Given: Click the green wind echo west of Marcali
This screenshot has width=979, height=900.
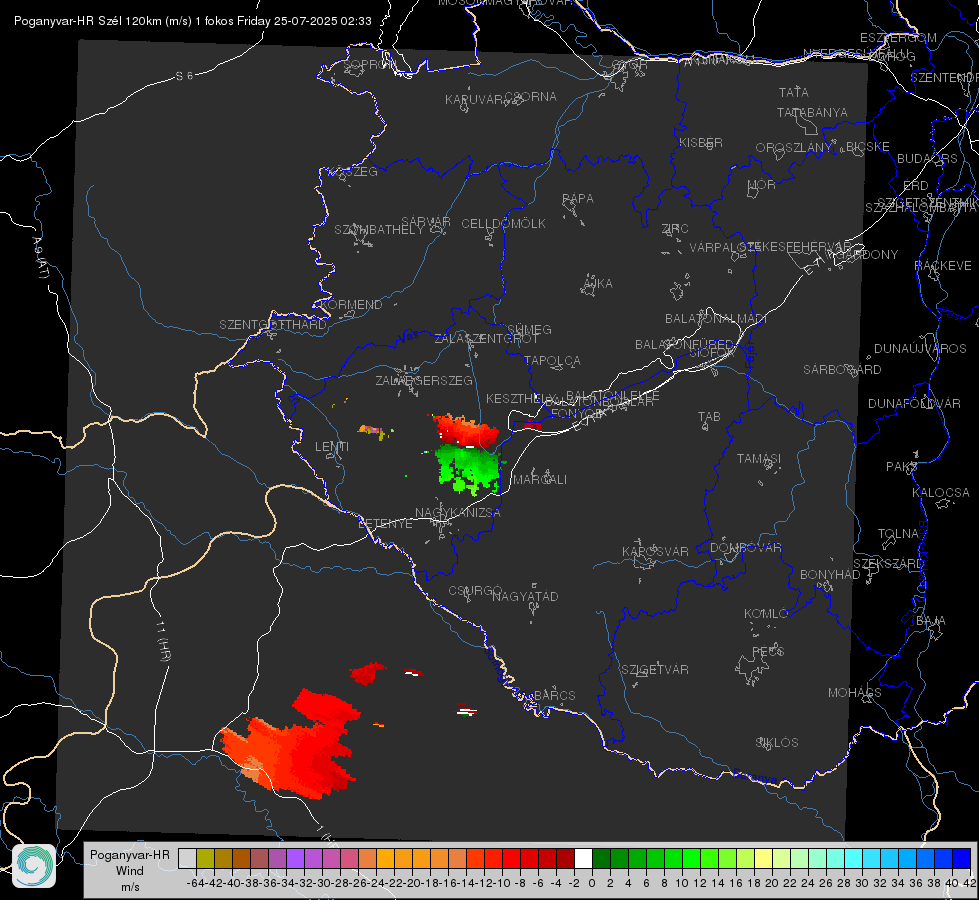Looking at the screenshot, I should point(468,470).
